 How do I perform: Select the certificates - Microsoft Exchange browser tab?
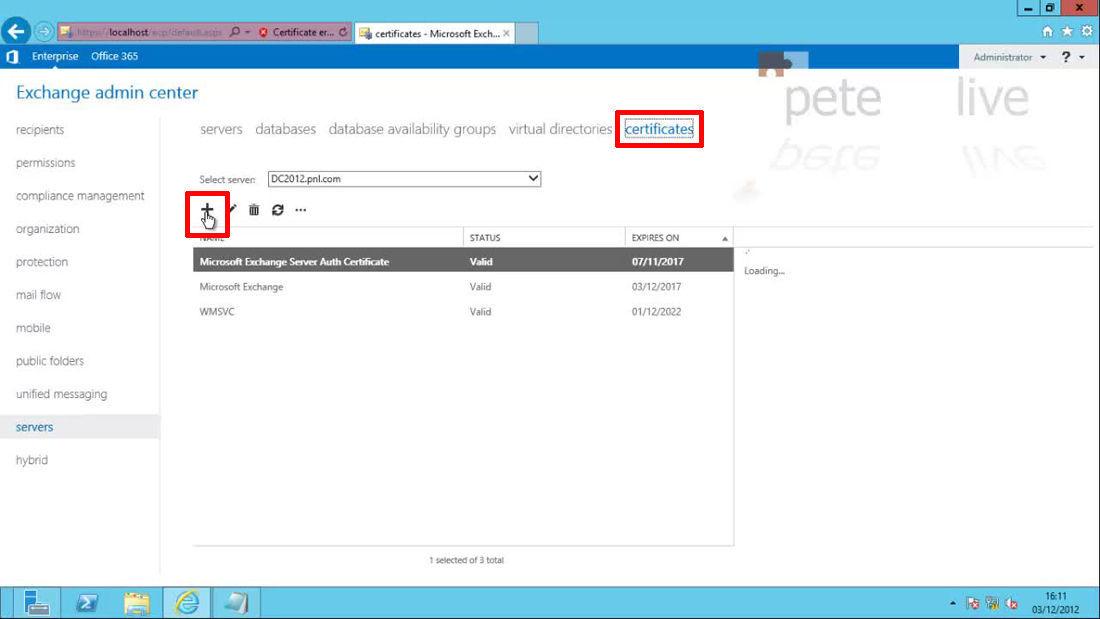click(435, 33)
